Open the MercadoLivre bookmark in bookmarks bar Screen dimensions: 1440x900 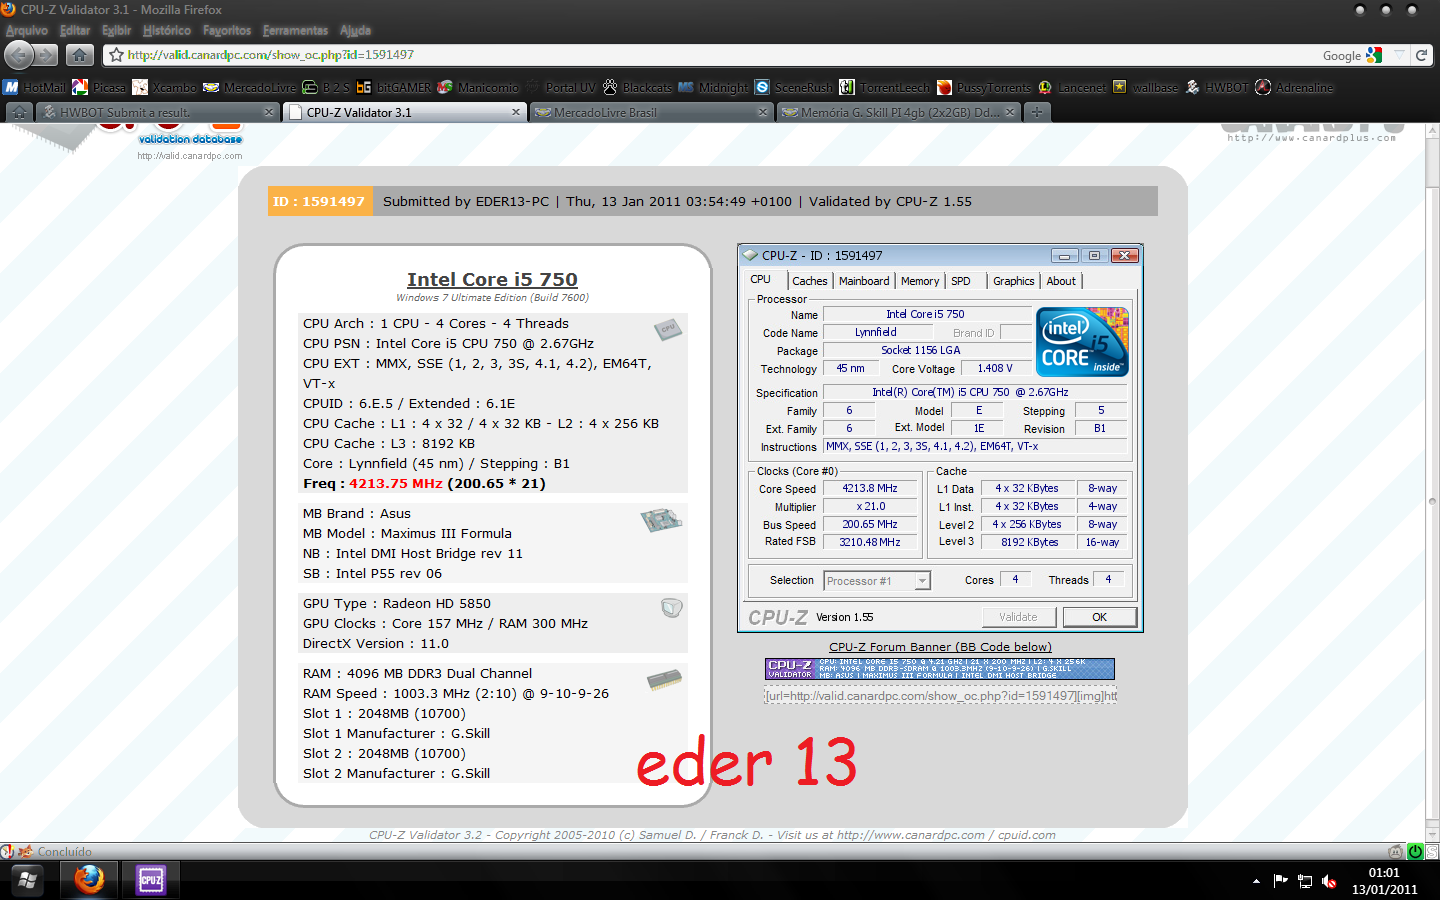tap(250, 87)
